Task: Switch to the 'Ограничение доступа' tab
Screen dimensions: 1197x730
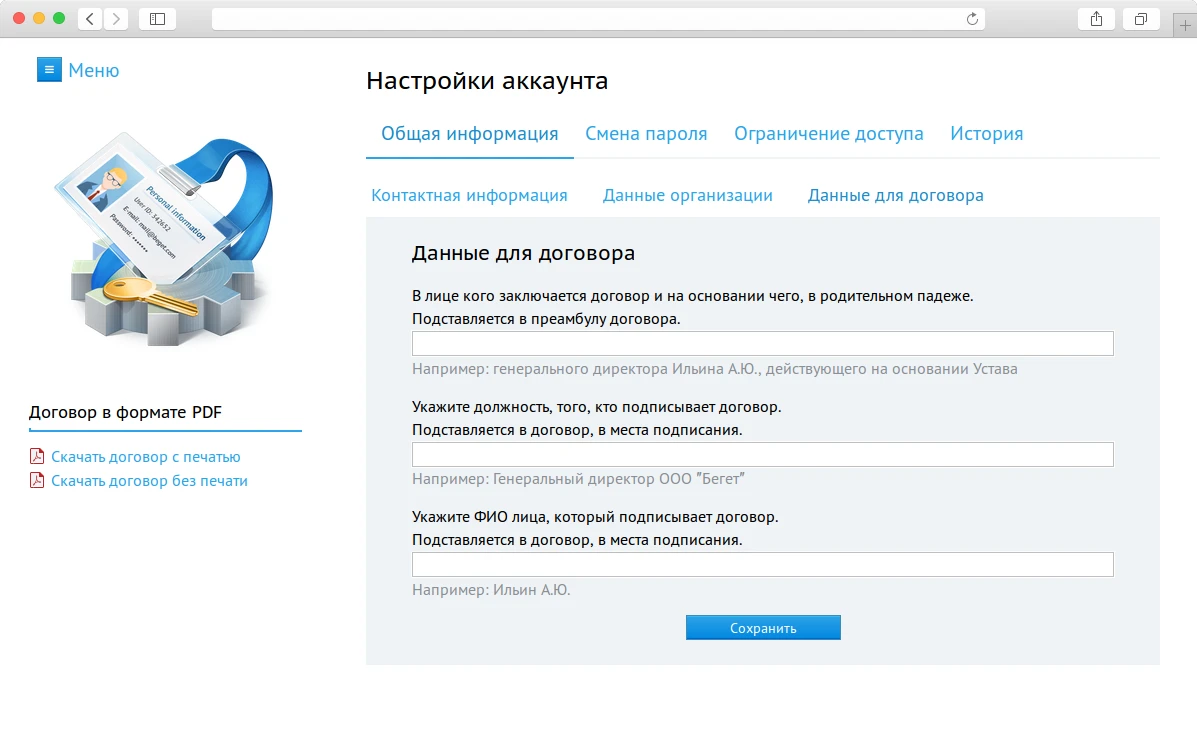Action: pos(828,133)
